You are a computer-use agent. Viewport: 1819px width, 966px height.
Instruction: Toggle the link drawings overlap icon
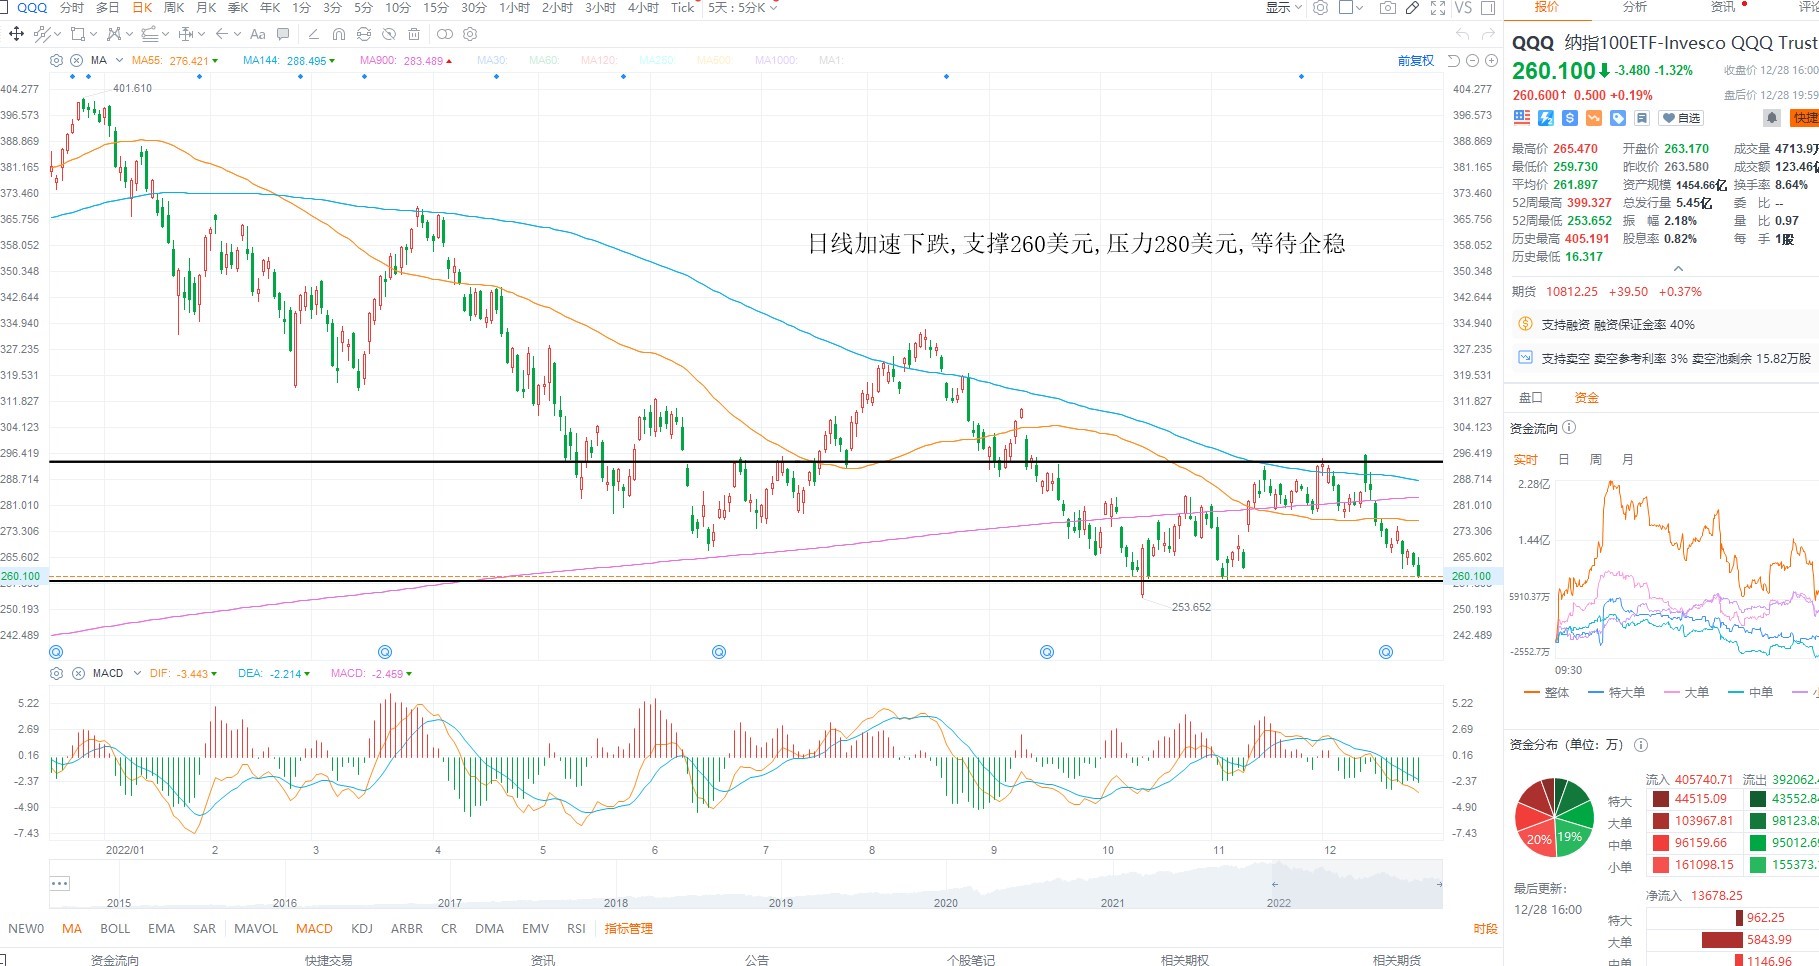(x=445, y=34)
